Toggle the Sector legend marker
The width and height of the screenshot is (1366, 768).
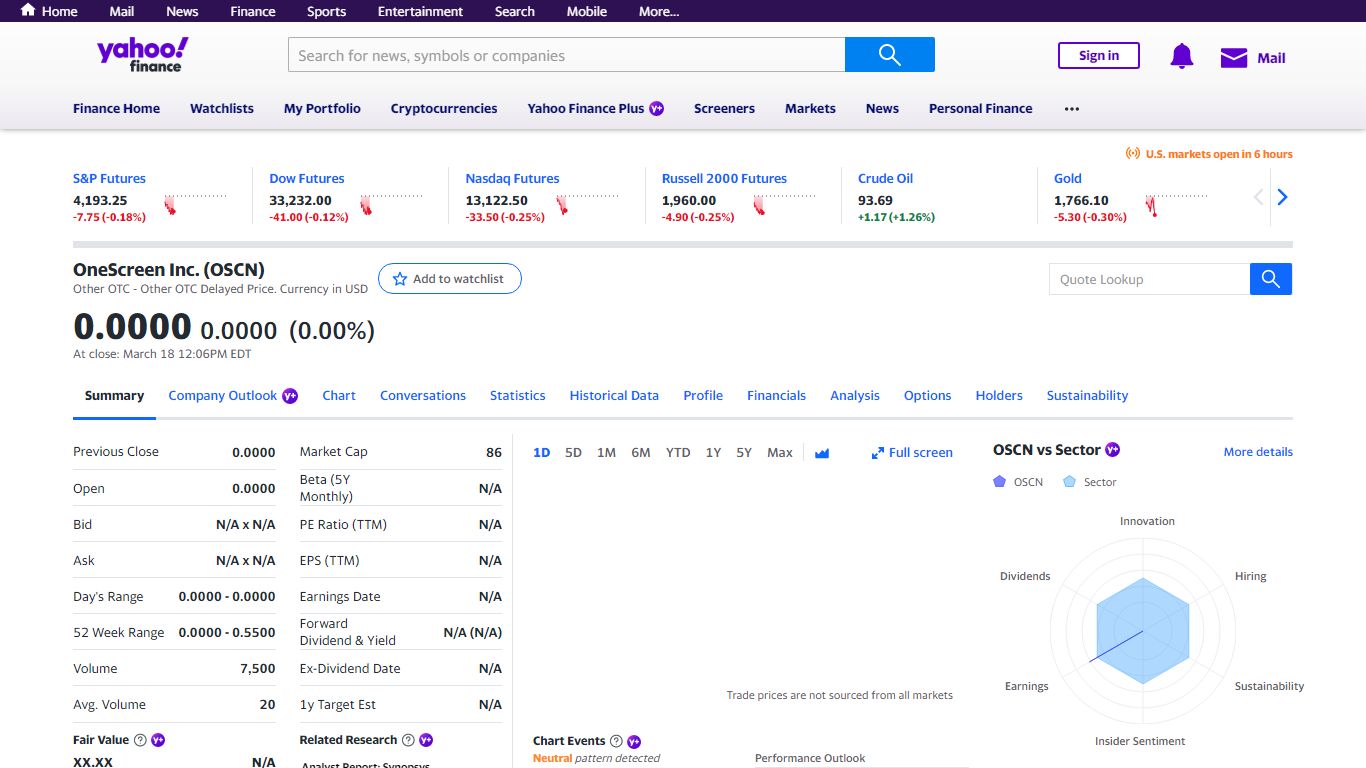[1069, 481]
